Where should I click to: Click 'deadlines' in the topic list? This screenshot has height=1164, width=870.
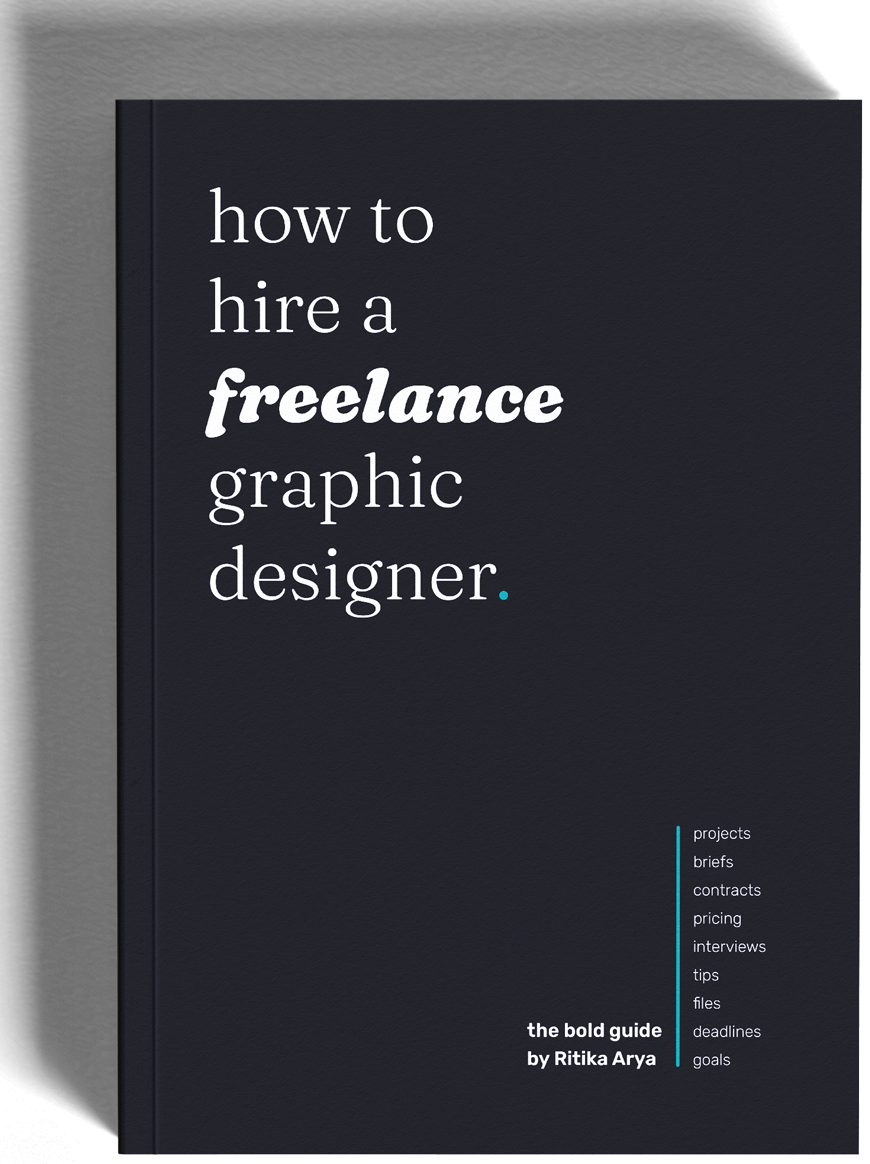tap(727, 1031)
